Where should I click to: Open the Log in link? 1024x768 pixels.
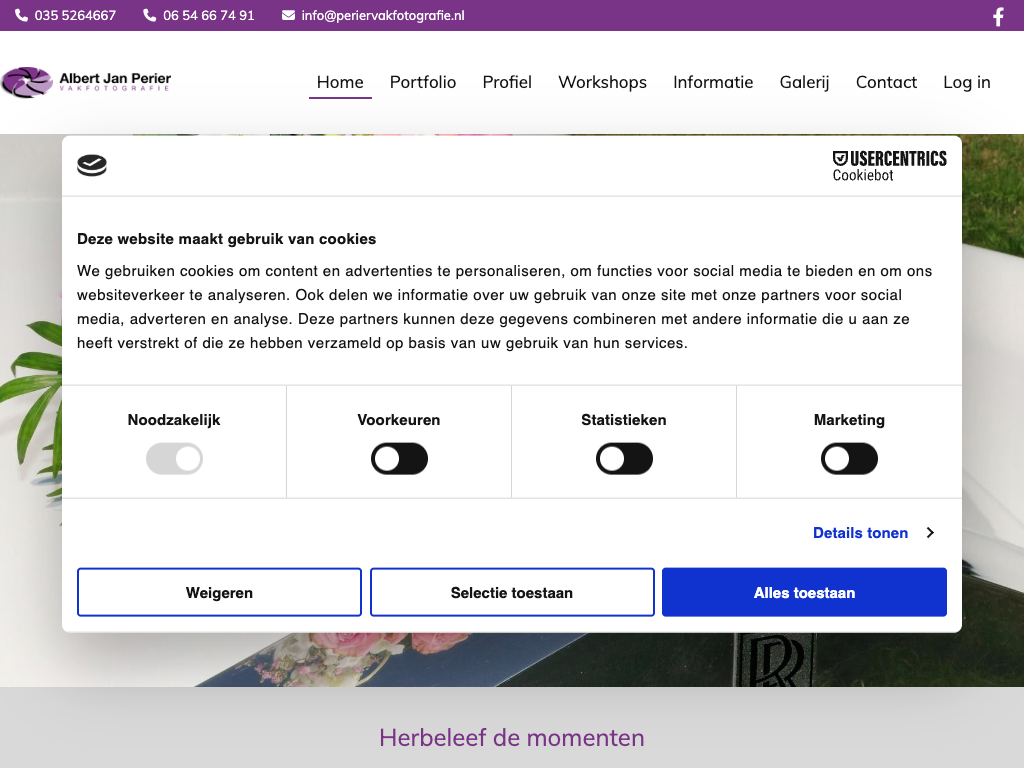pyautogui.click(x=966, y=82)
